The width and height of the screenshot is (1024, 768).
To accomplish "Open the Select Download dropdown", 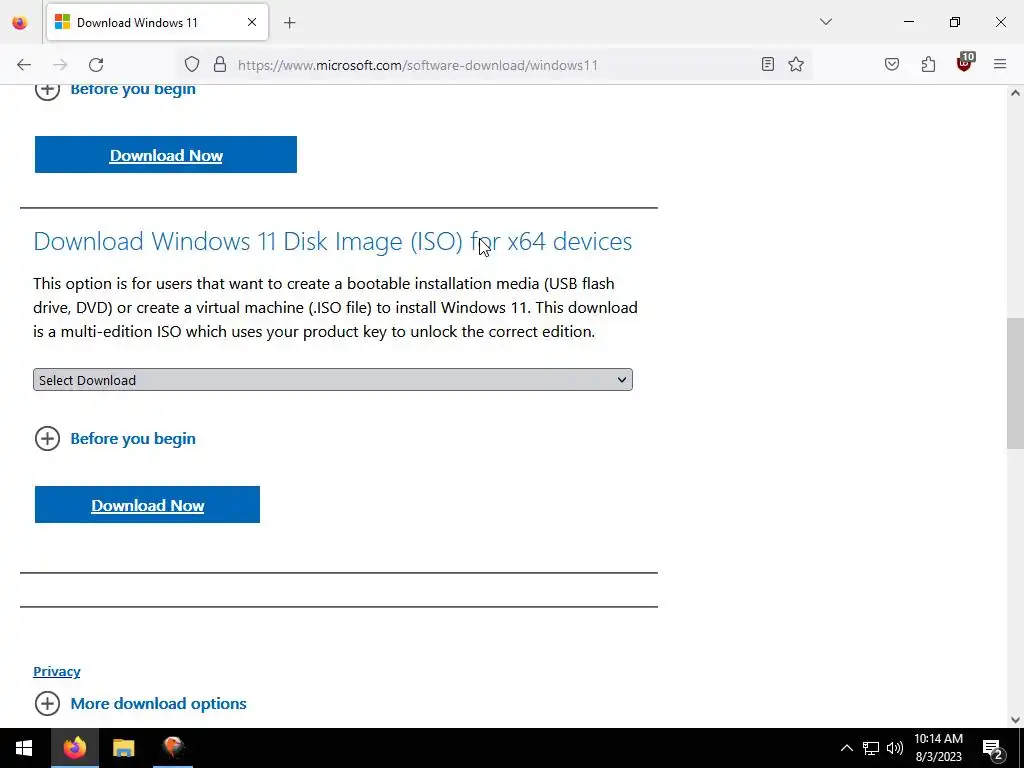I will click(x=332, y=380).
